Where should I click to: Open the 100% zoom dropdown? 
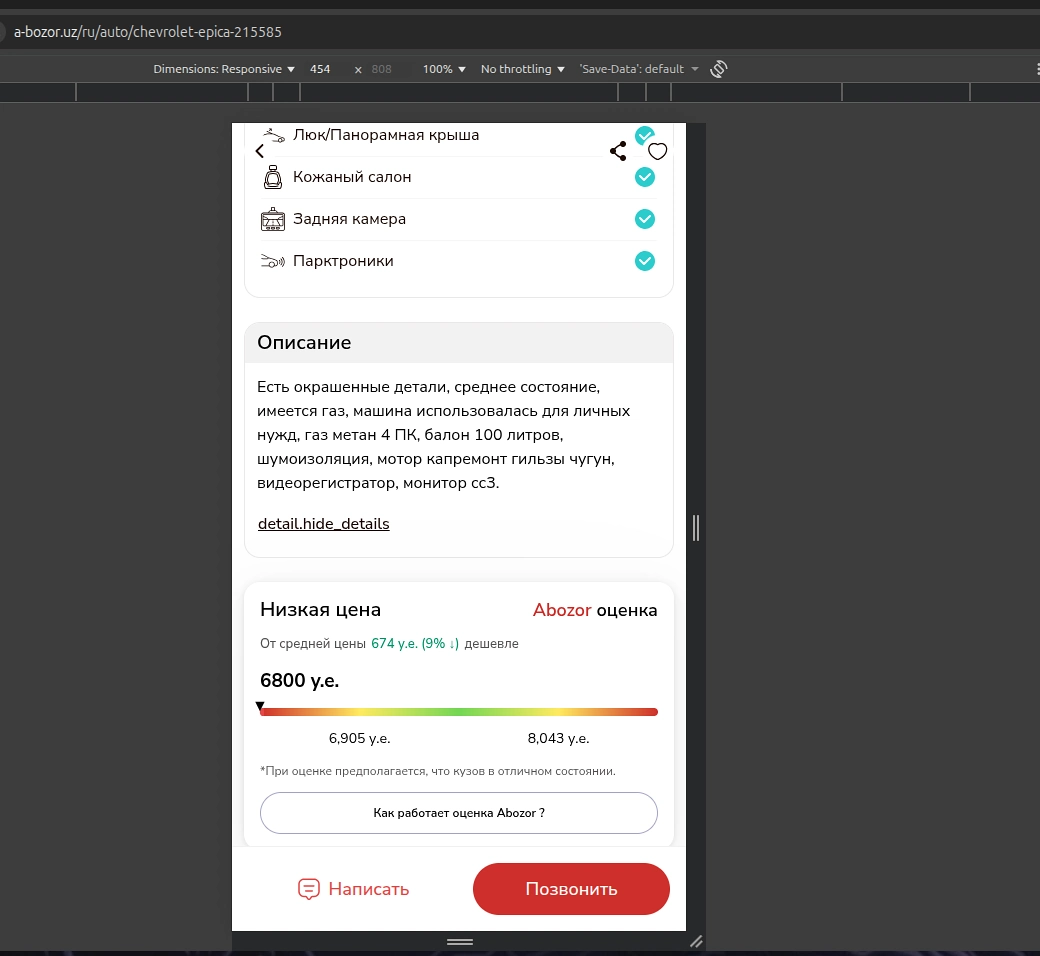click(x=444, y=69)
